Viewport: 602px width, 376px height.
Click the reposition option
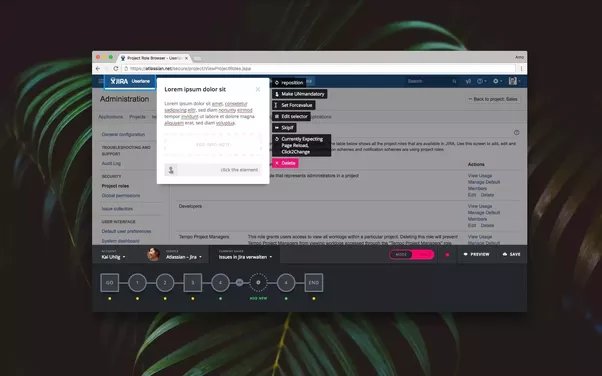pos(289,83)
